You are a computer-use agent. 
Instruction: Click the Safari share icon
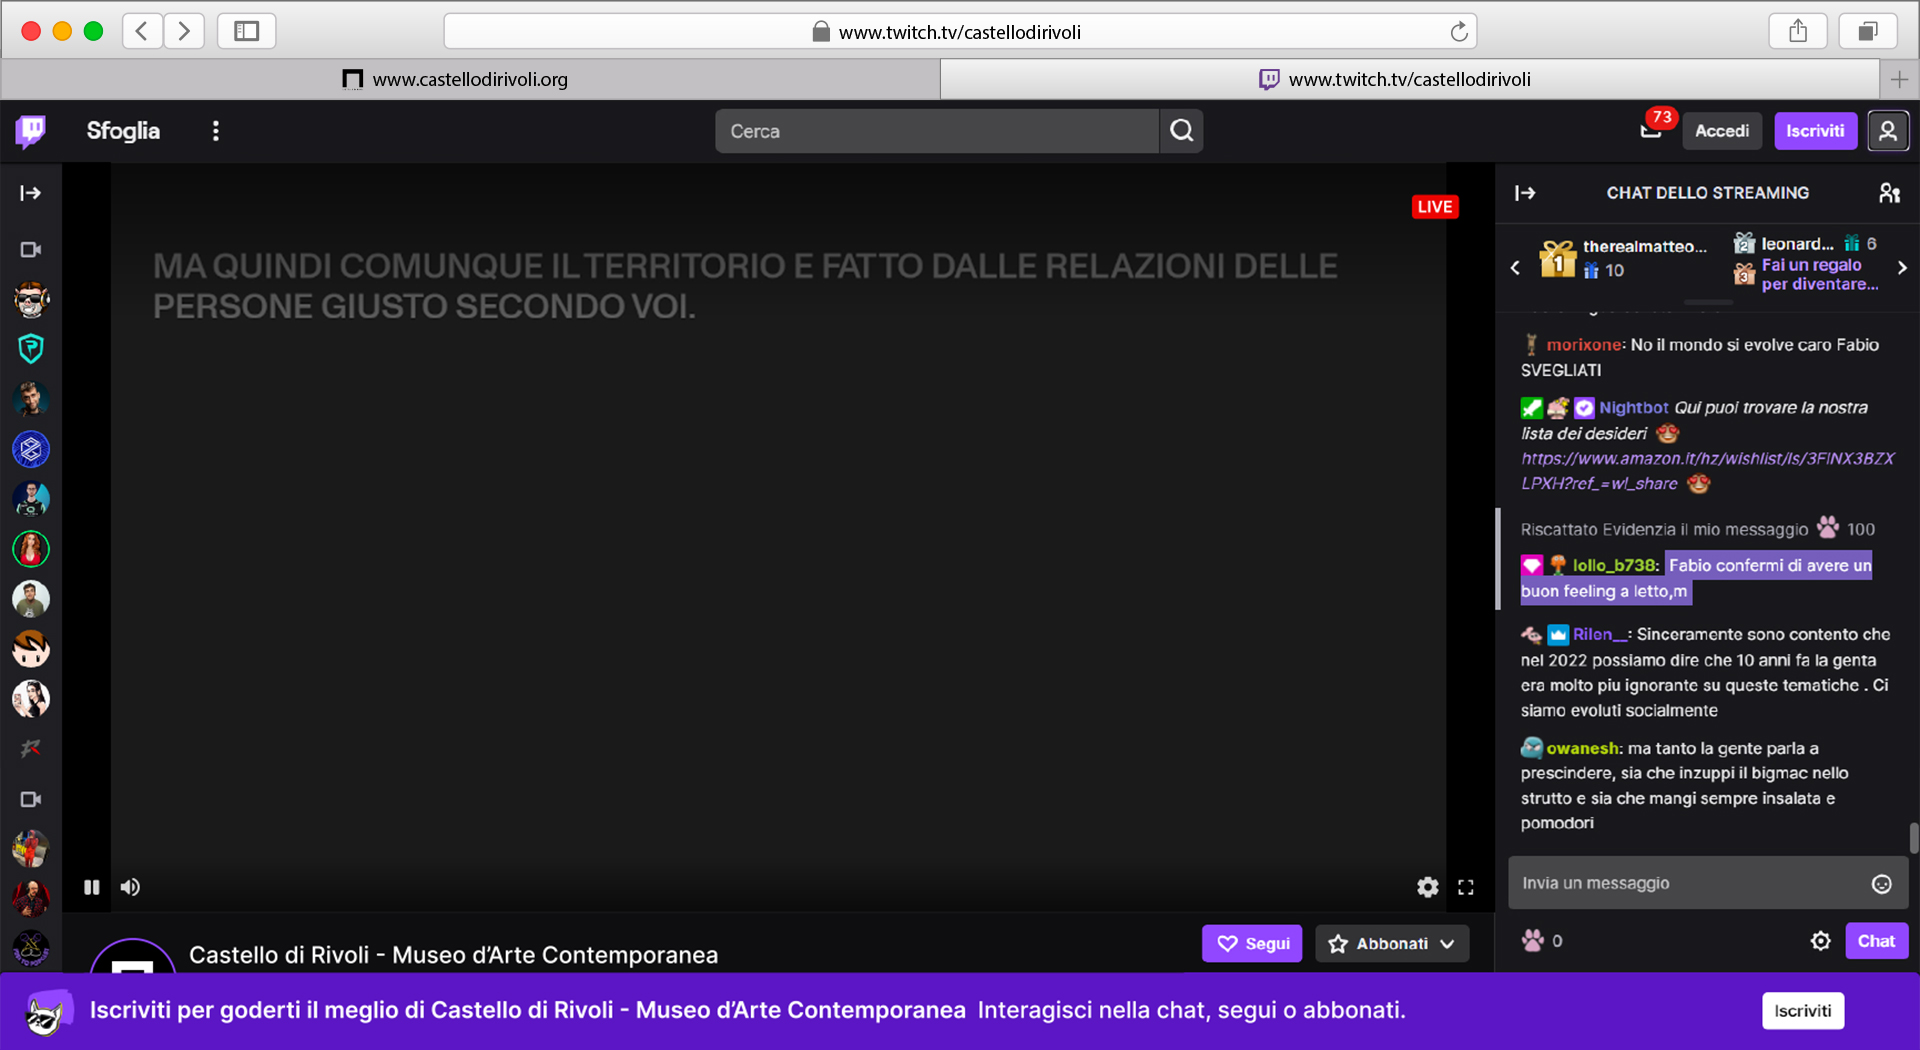(1798, 31)
